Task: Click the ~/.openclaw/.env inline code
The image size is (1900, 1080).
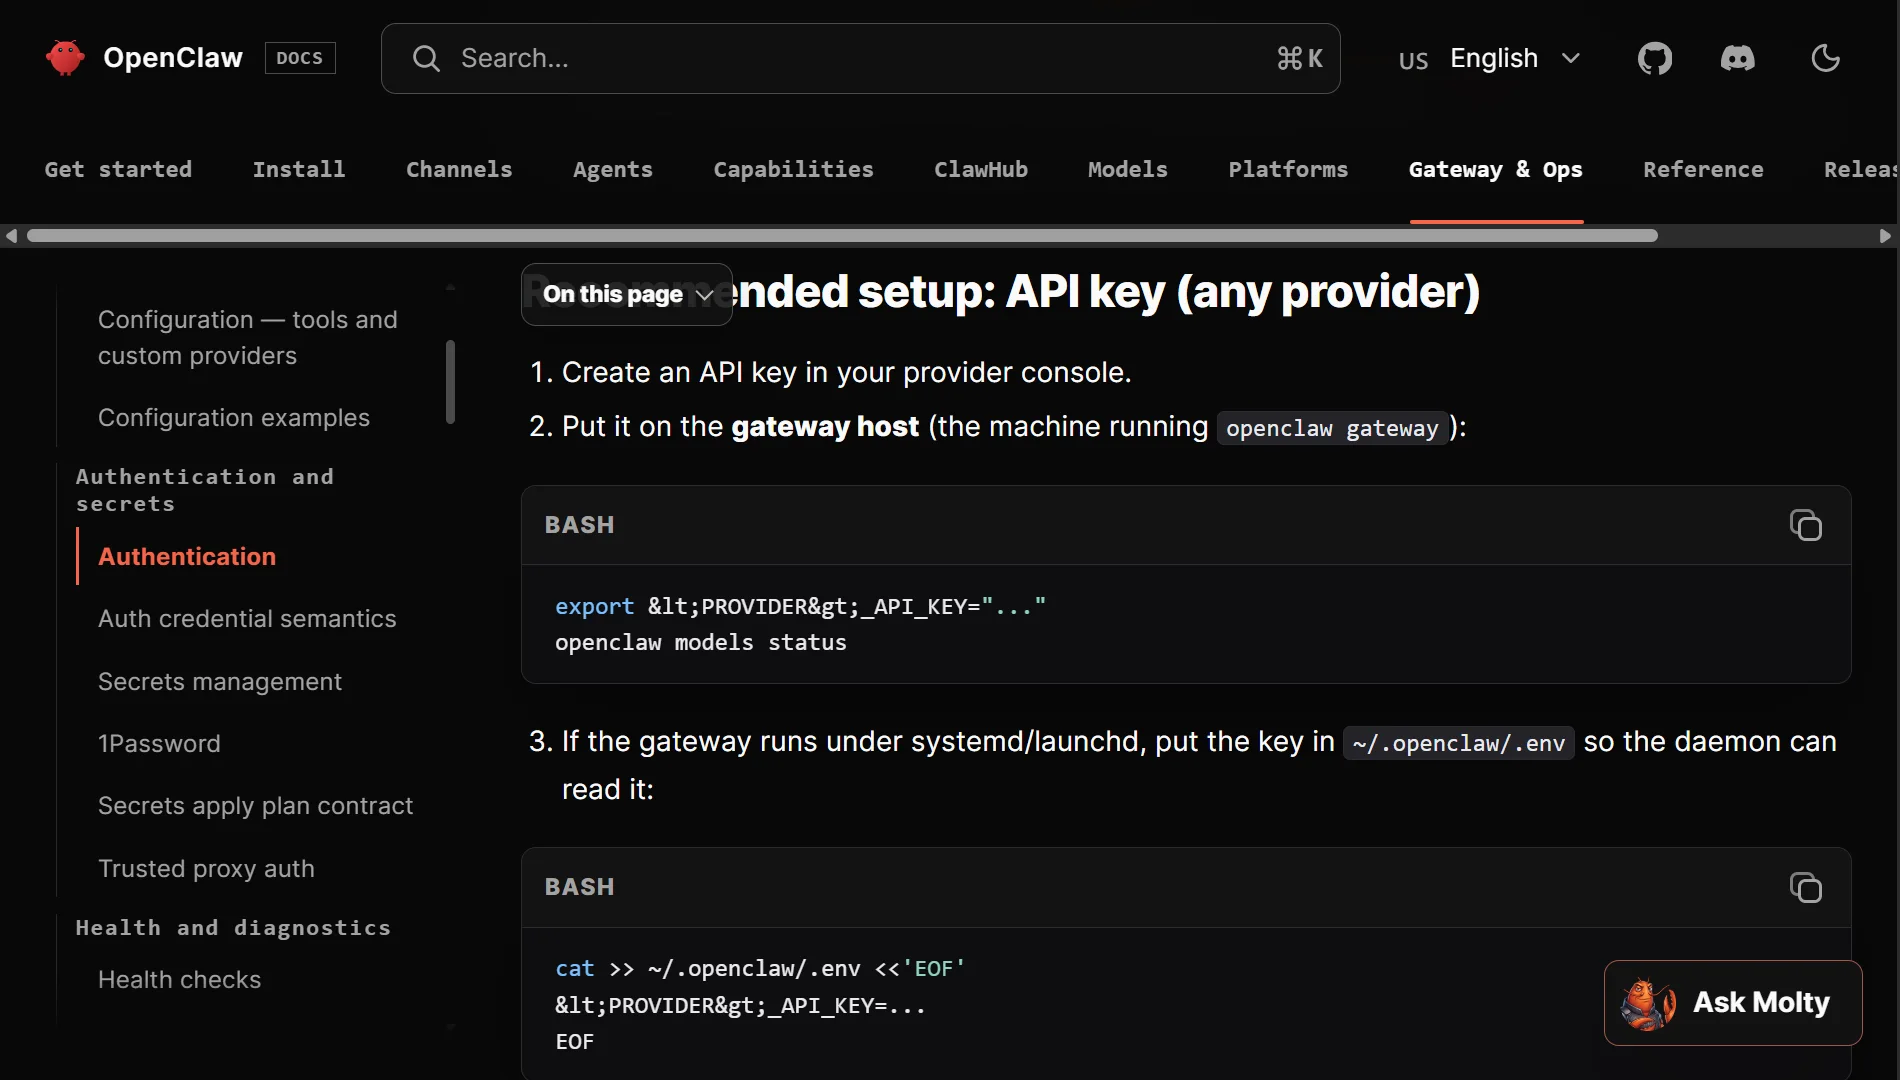Action: 1459,743
